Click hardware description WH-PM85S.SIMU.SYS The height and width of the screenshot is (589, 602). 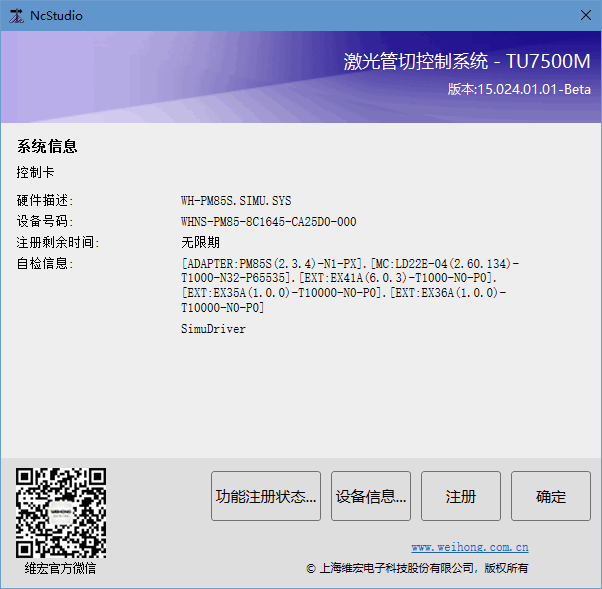tap(236, 200)
